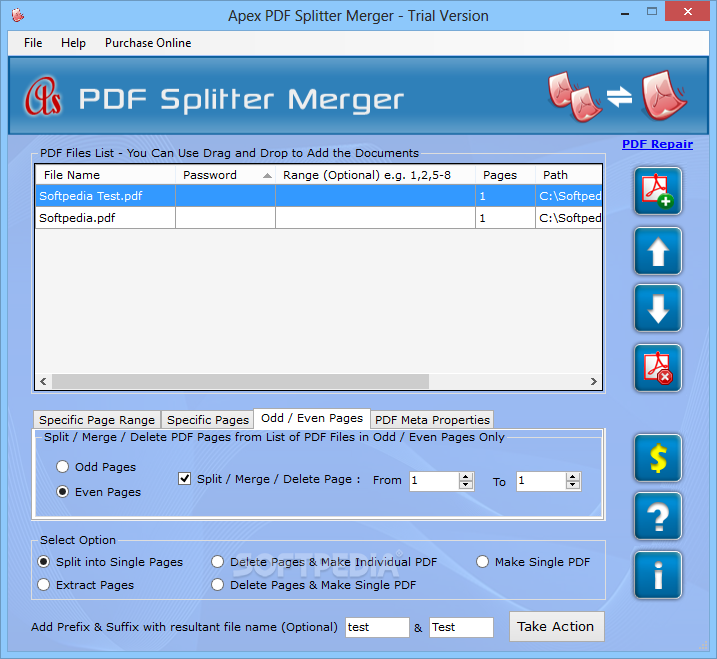
Task: Click the To page number field
Action: coord(541,481)
